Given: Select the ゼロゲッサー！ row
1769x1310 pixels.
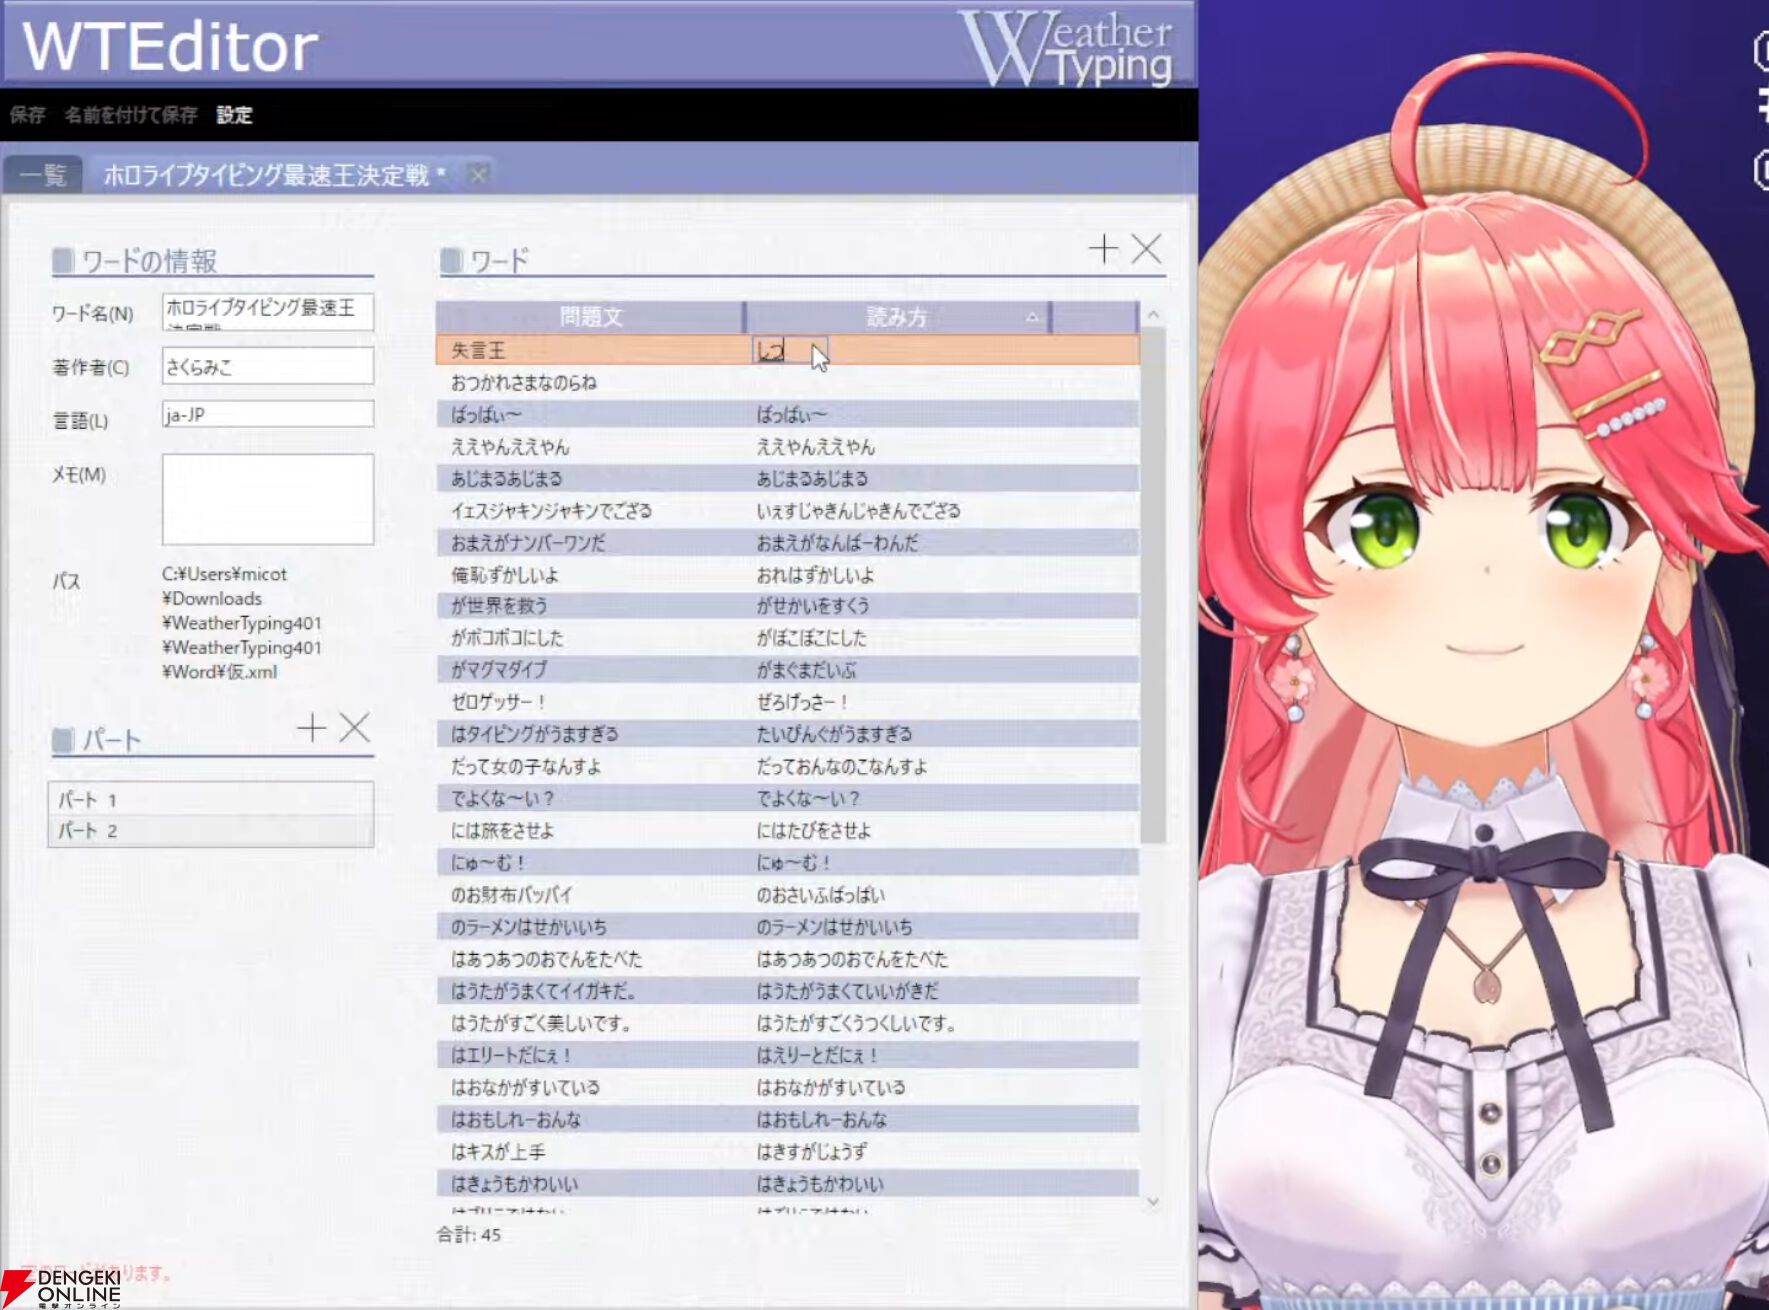Looking at the screenshot, I should click(x=788, y=702).
